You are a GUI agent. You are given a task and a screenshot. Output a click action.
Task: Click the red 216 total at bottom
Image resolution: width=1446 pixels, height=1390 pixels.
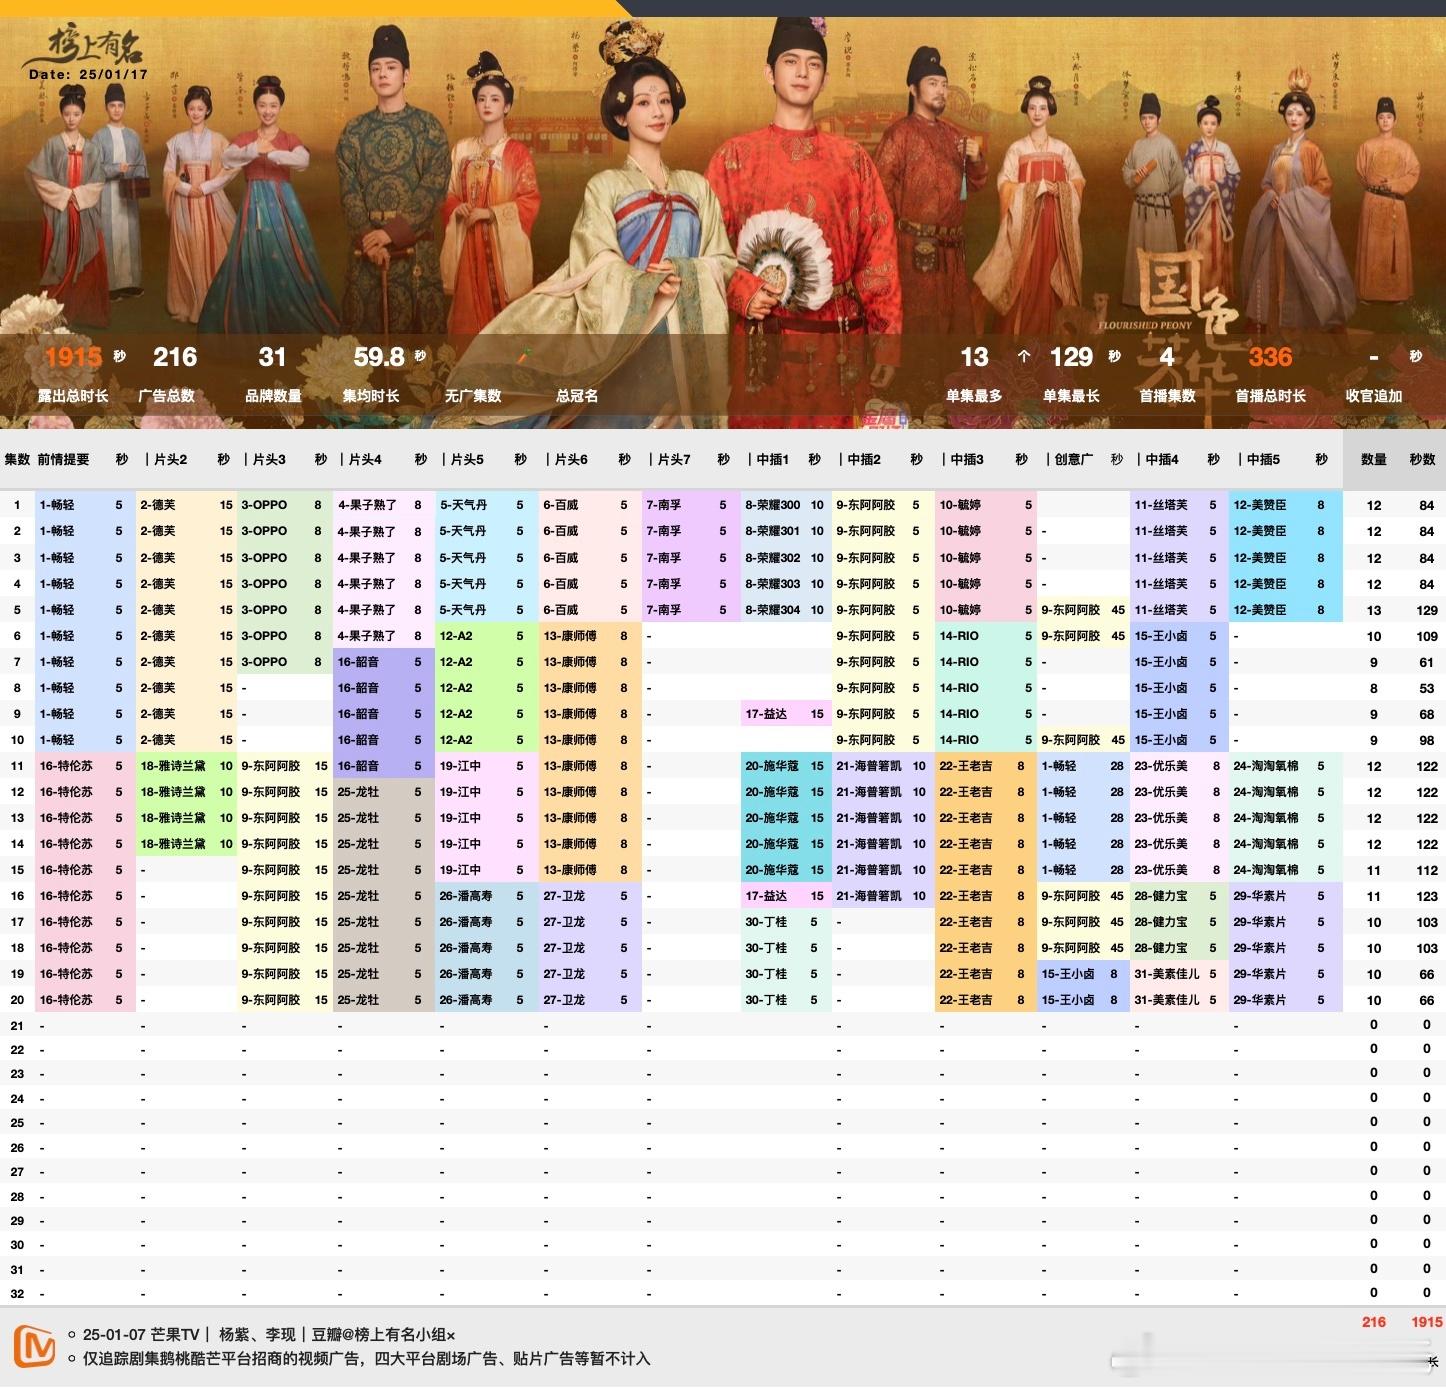pos(1374,1322)
